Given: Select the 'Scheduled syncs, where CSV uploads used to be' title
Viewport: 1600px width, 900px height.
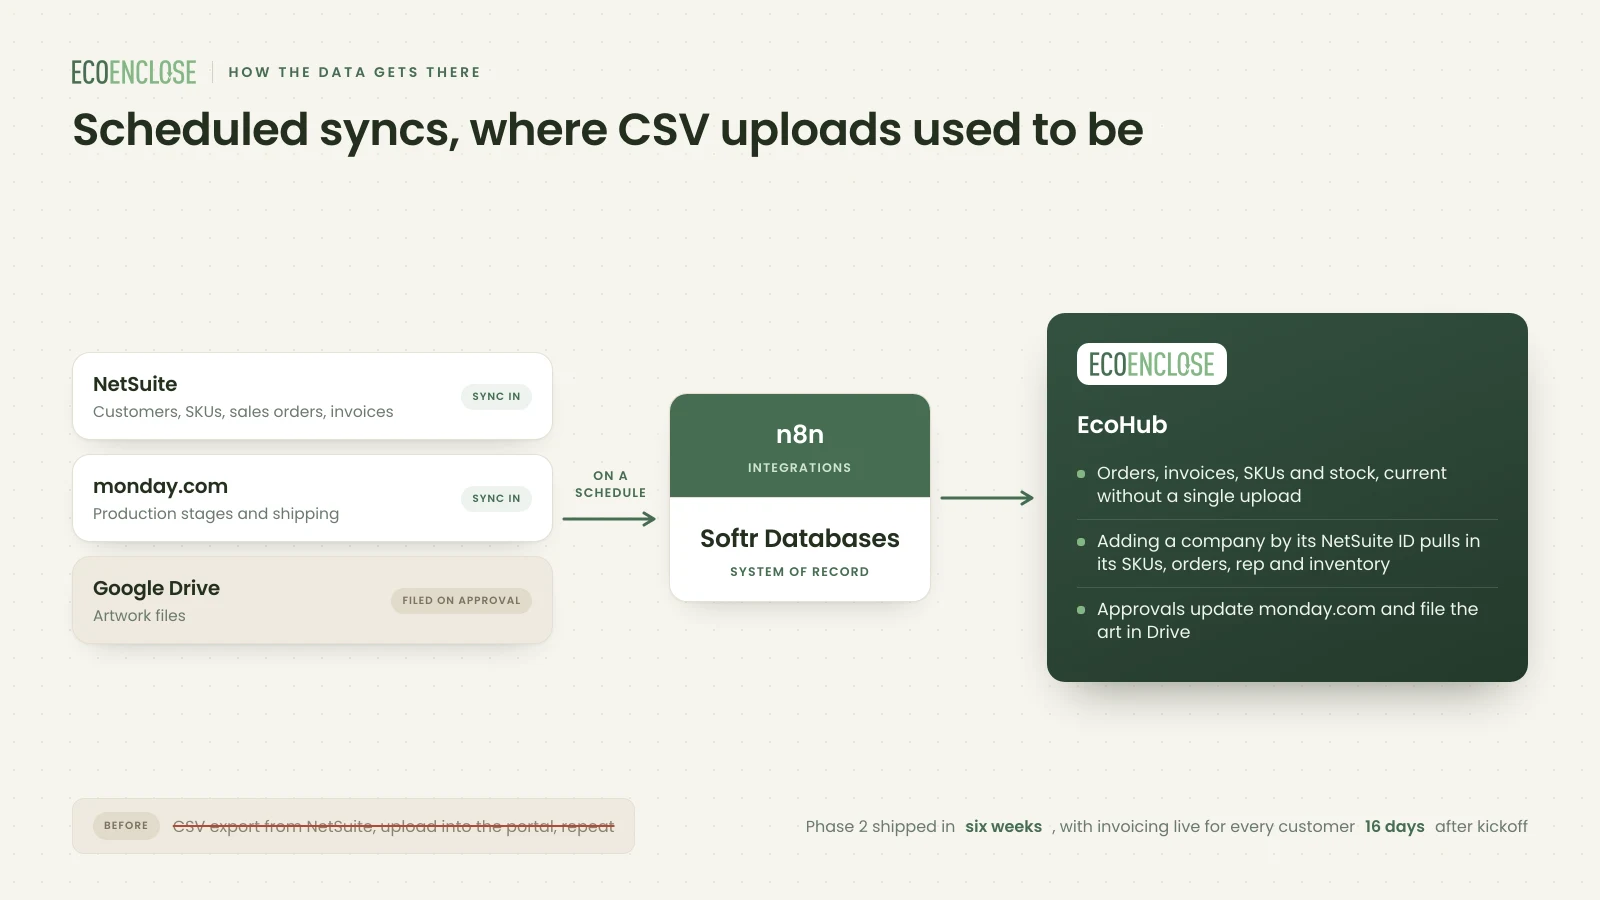Looking at the screenshot, I should 608,130.
